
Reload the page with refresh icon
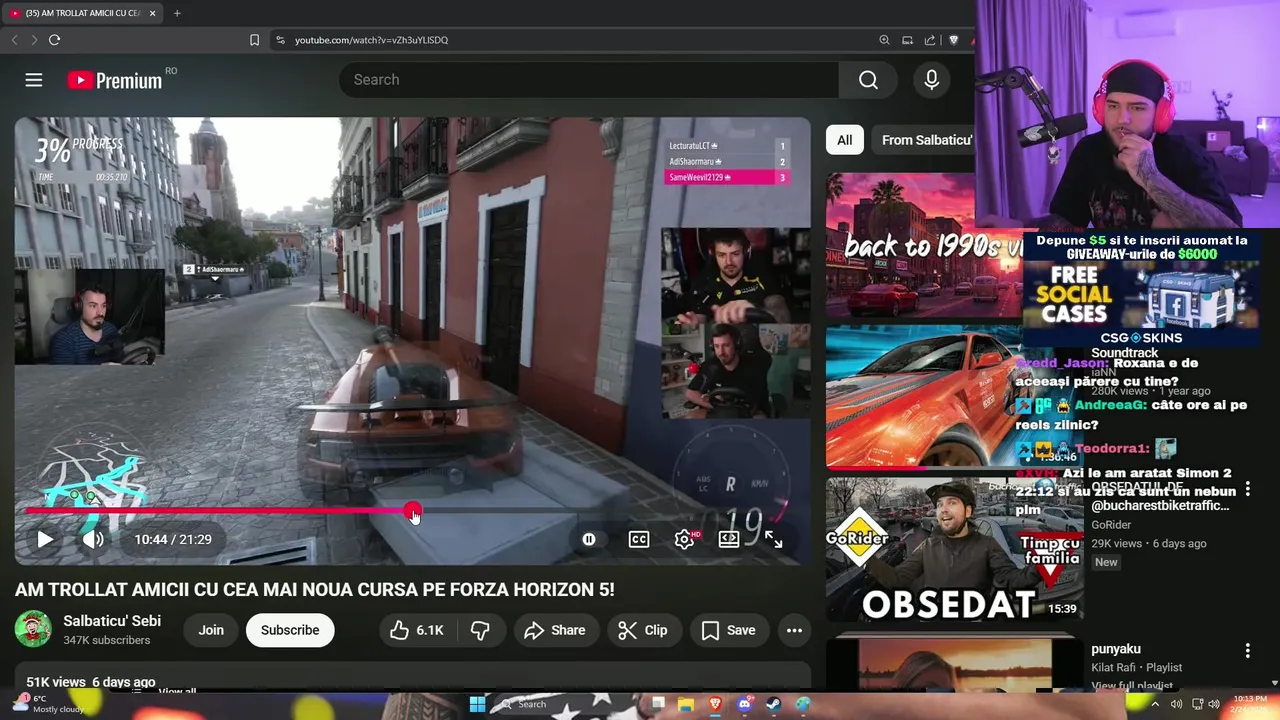(54, 40)
